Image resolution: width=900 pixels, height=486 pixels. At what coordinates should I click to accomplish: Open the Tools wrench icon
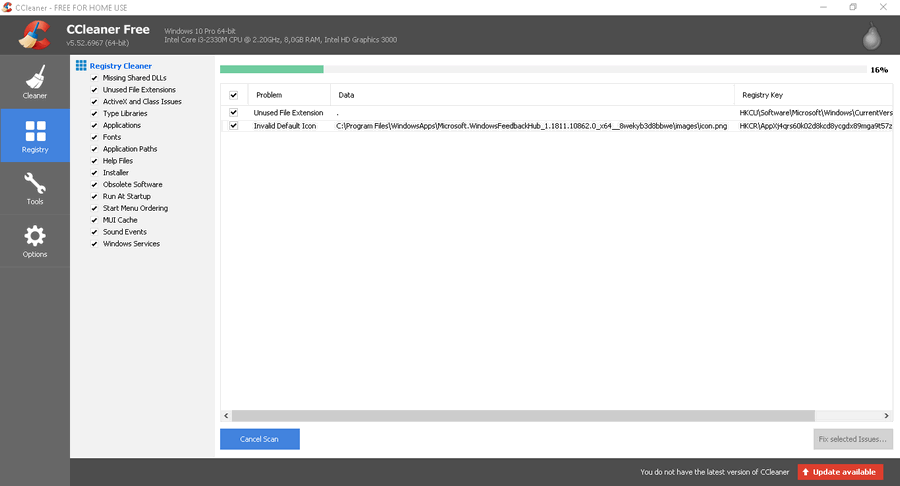coord(35,185)
